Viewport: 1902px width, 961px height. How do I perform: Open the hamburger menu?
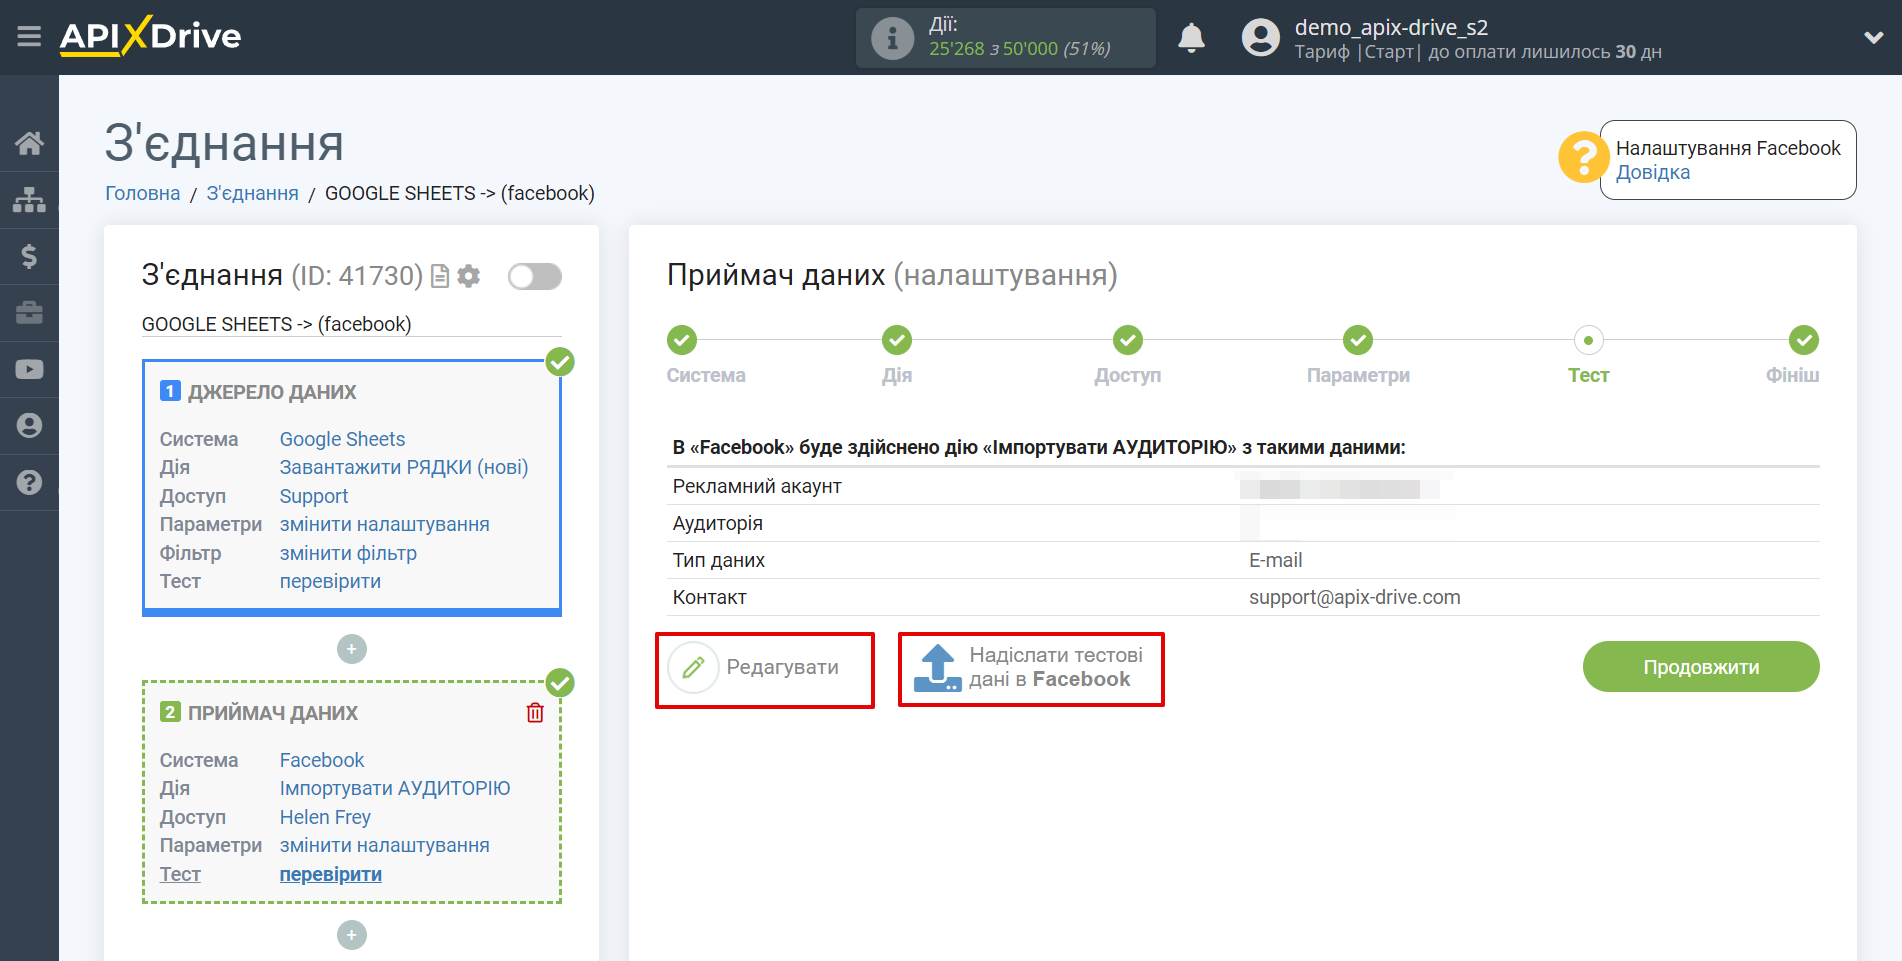click(x=29, y=37)
